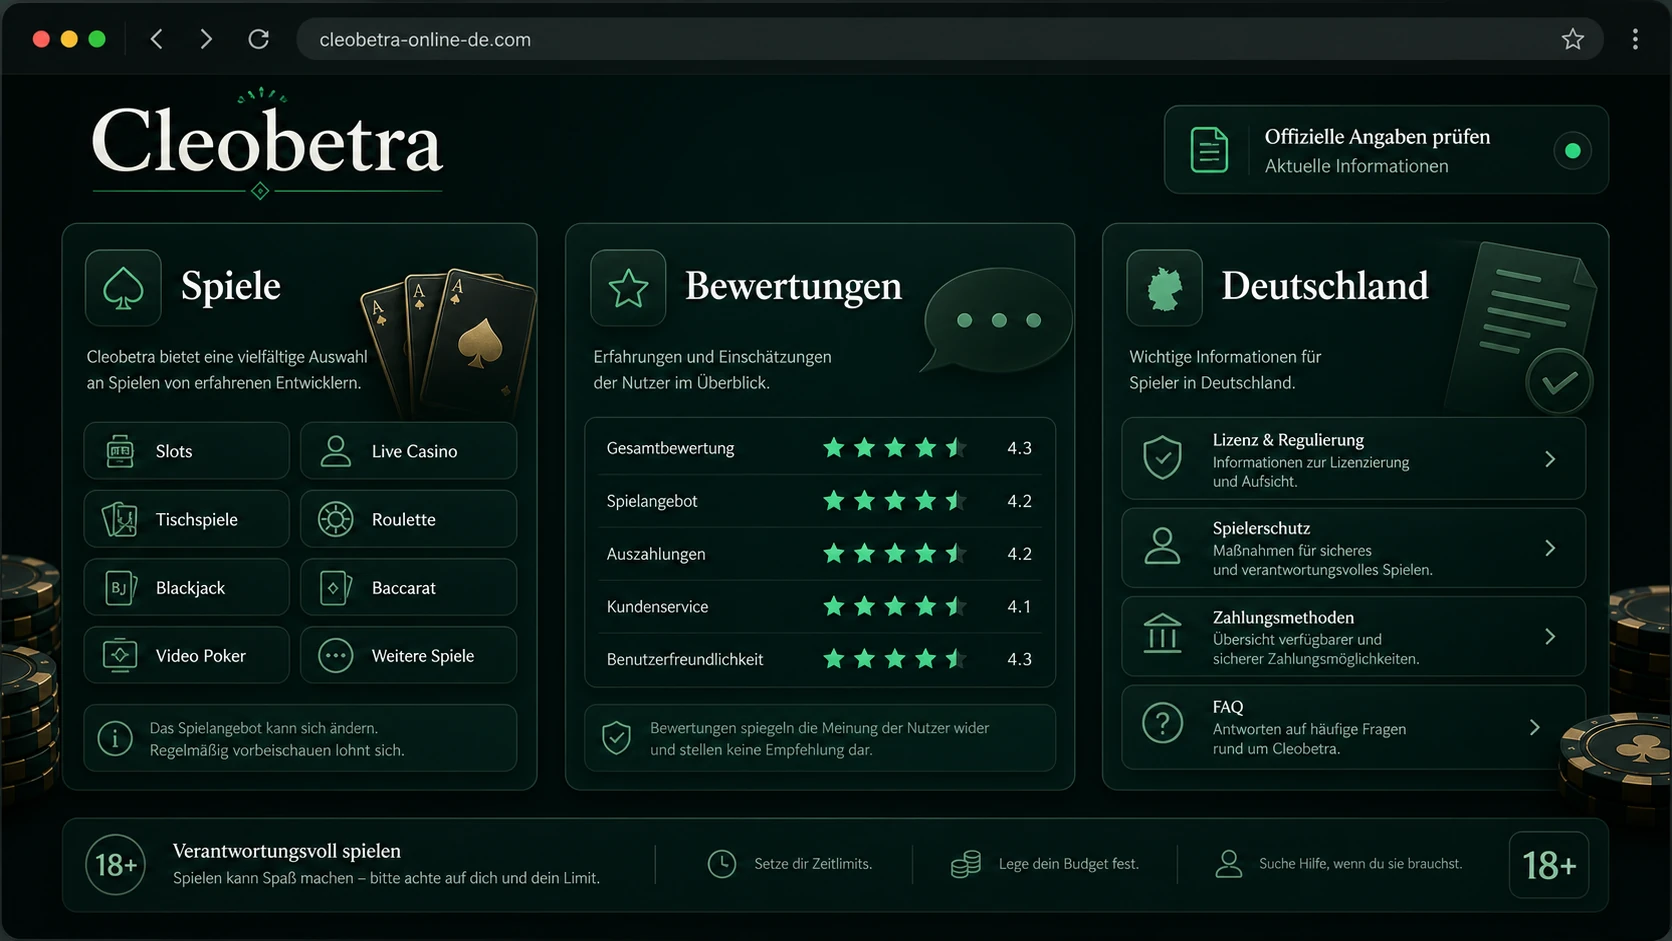
Task: Bookmark page using star icon in address bar
Action: [1573, 39]
